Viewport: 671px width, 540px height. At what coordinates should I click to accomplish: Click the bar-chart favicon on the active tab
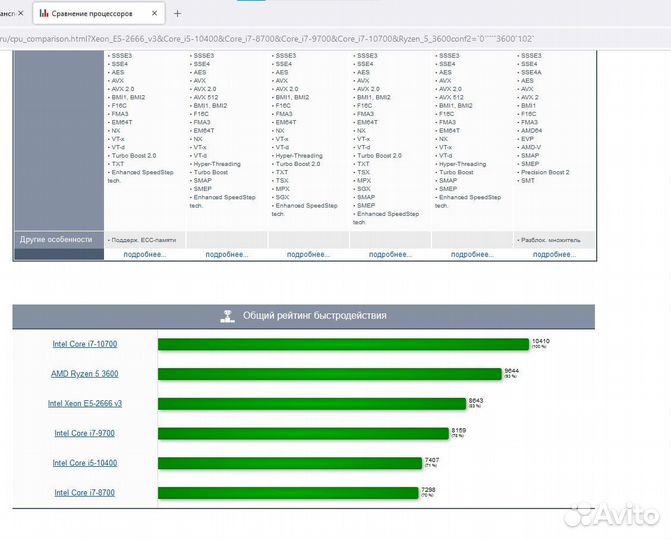[44, 14]
